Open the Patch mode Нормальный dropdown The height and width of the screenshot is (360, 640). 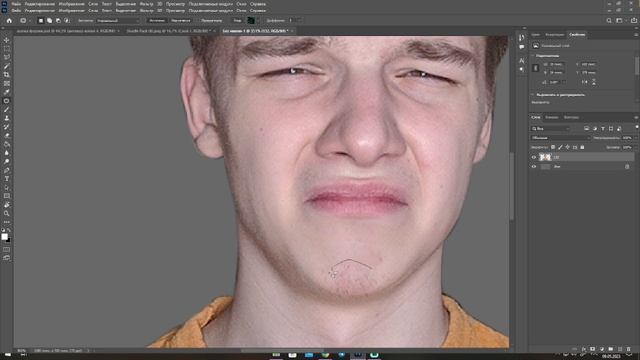click(118, 20)
